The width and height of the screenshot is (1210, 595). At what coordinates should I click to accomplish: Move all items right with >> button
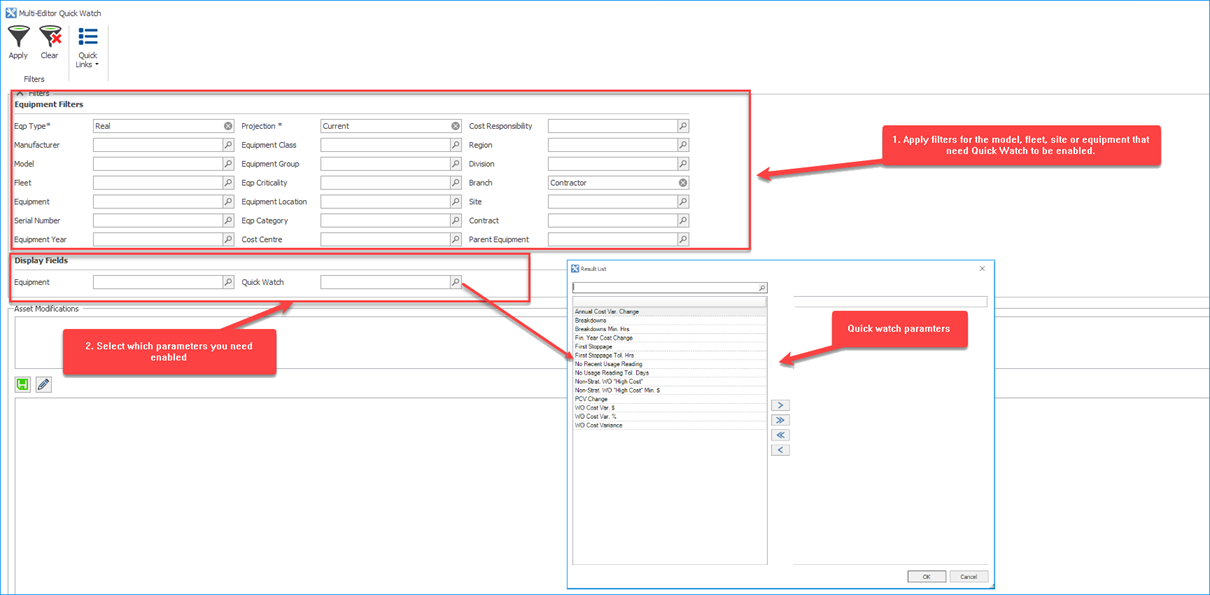point(781,420)
